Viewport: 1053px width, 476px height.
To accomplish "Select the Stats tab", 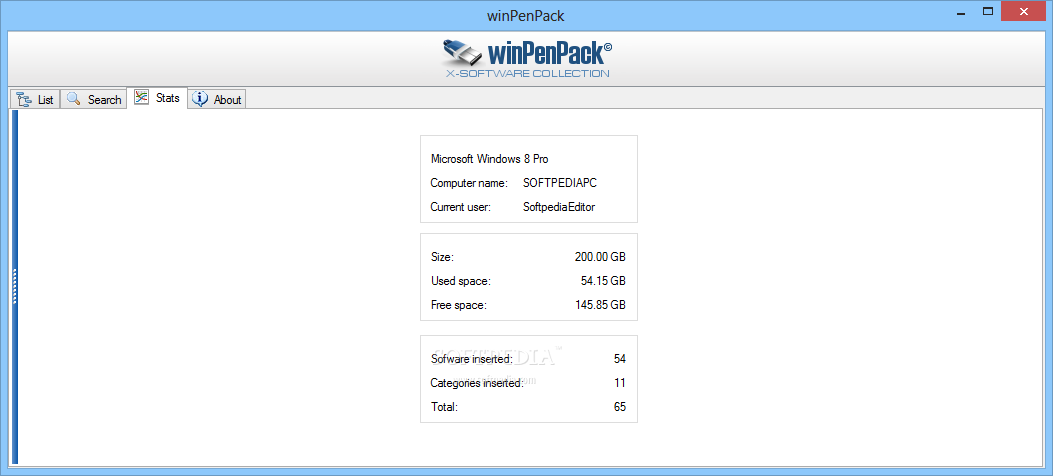I will click(x=157, y=97).
